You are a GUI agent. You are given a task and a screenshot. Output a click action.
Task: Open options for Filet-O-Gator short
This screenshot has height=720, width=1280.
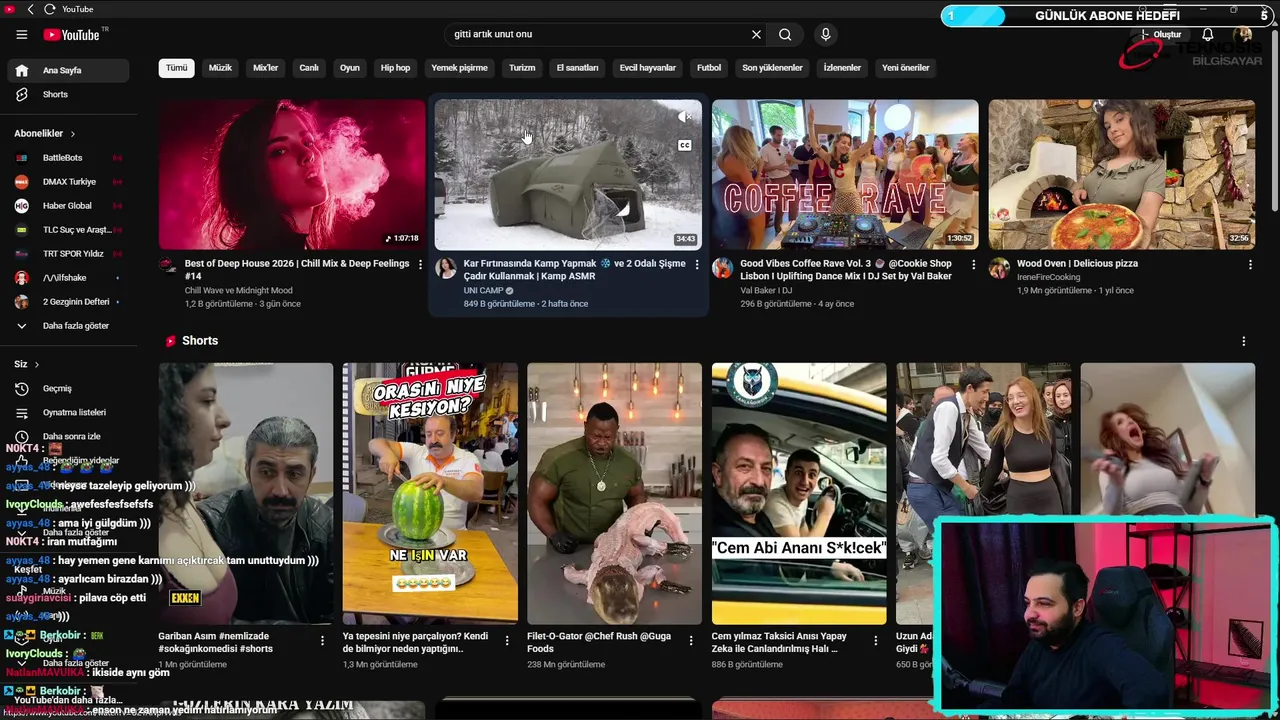pyautogui.click(x=692, y=640)
